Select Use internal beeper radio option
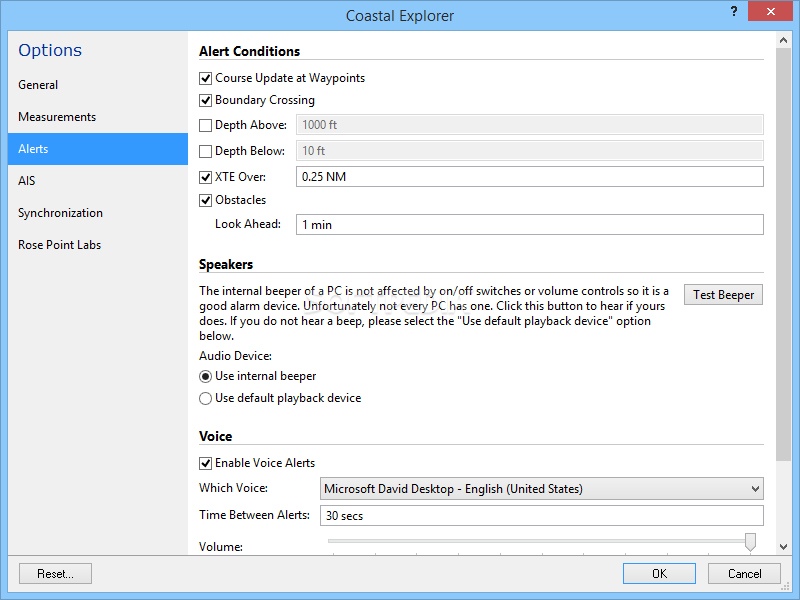This screenshot has height=600, width=800. pos(205,377)
